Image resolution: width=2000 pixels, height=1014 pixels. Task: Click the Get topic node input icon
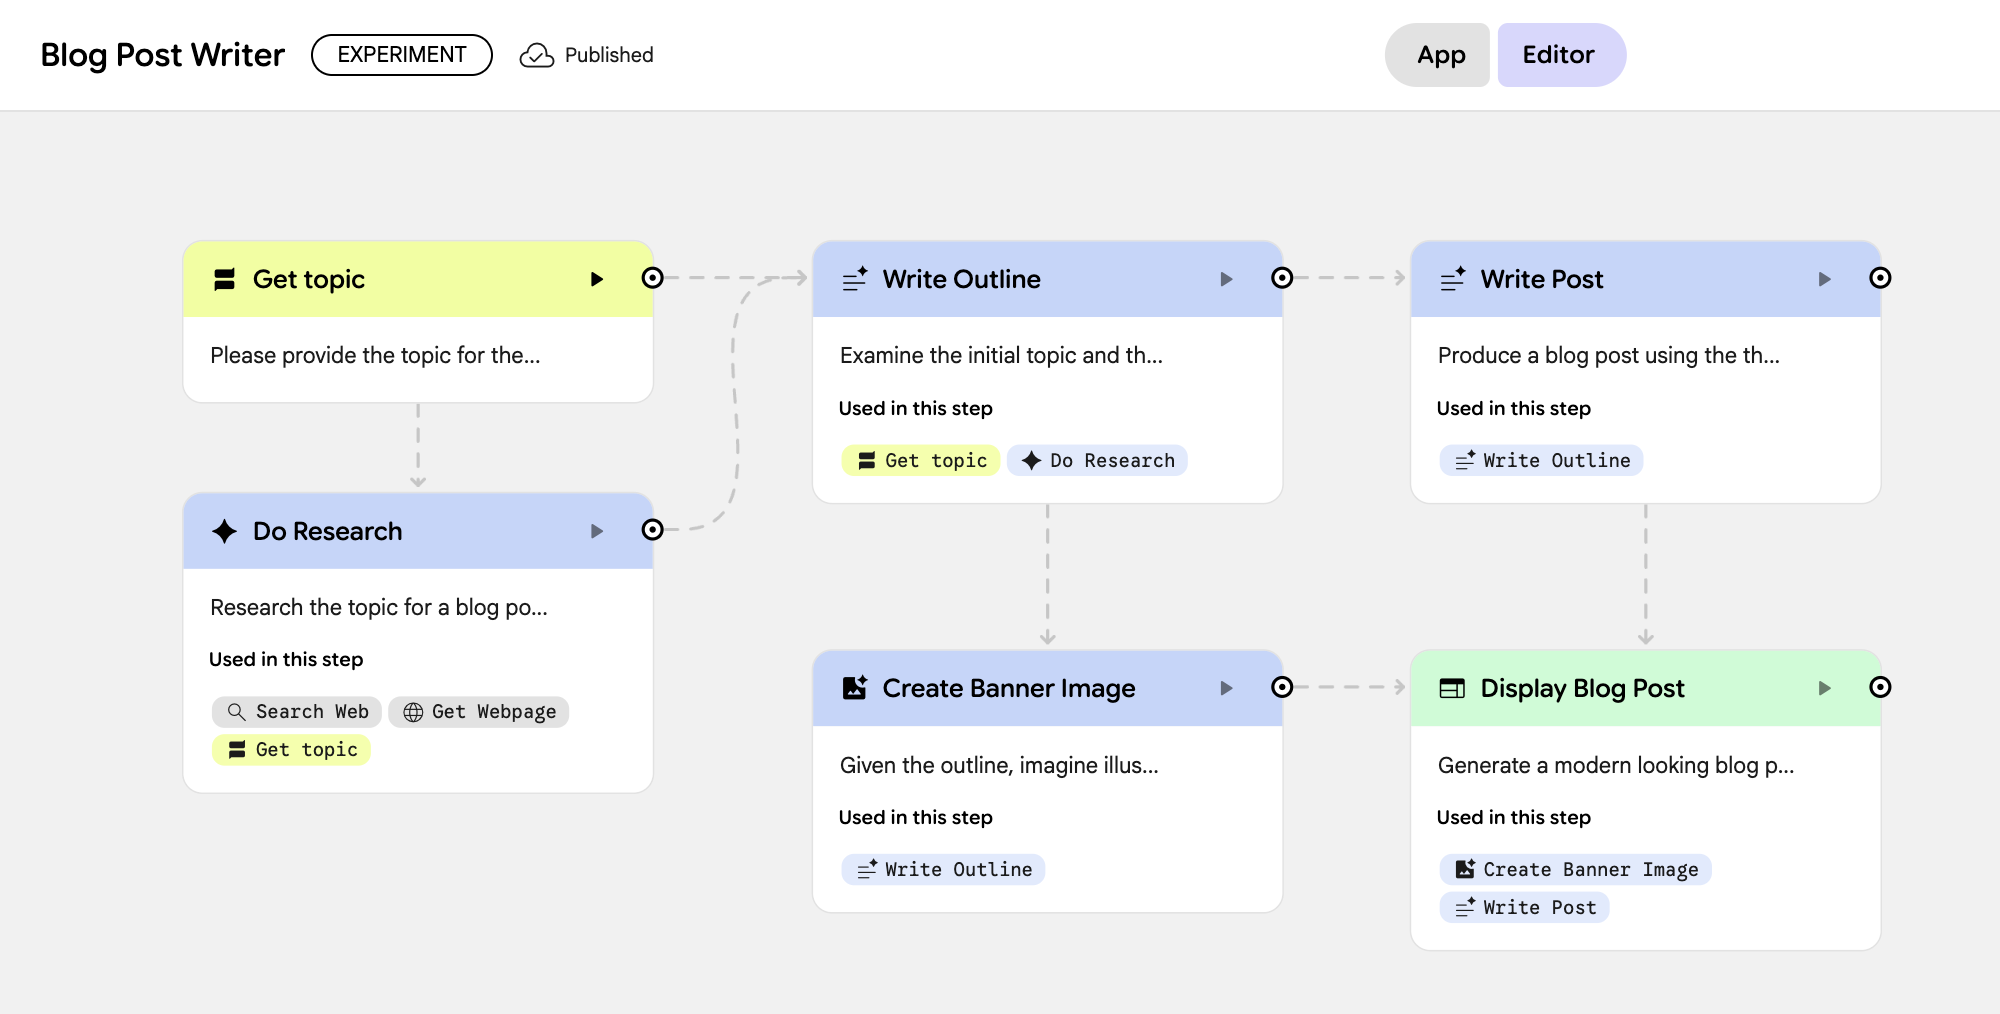[225, 279]
